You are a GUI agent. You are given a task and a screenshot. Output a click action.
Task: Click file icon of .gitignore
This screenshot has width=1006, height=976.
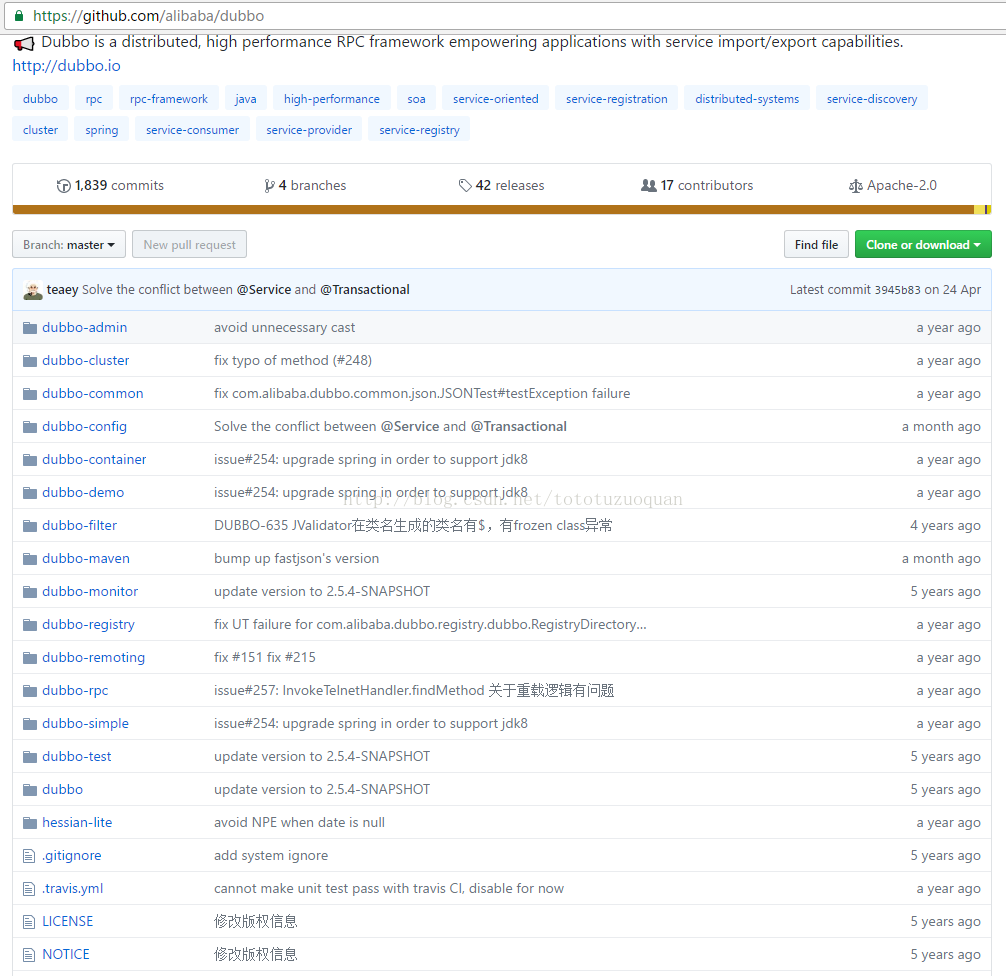(29, 856)
